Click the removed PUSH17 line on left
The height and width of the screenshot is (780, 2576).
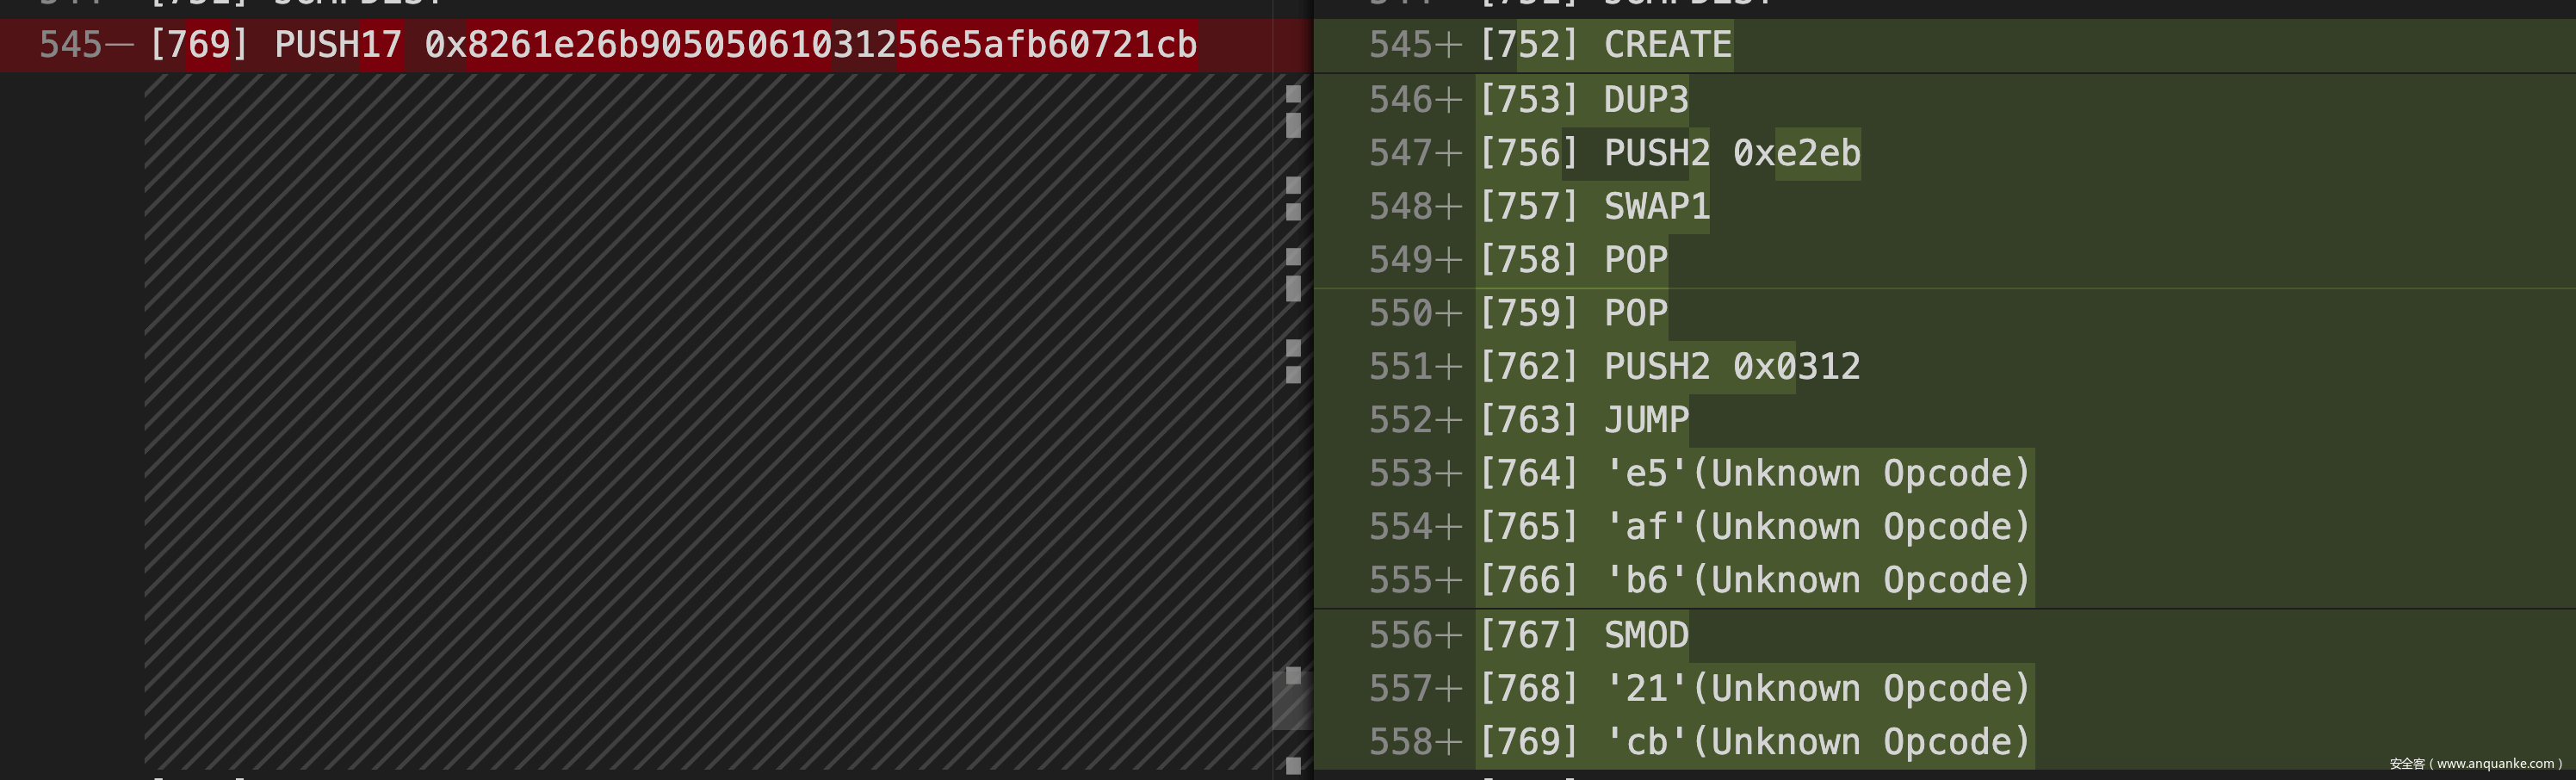click(x=672, y=45)
